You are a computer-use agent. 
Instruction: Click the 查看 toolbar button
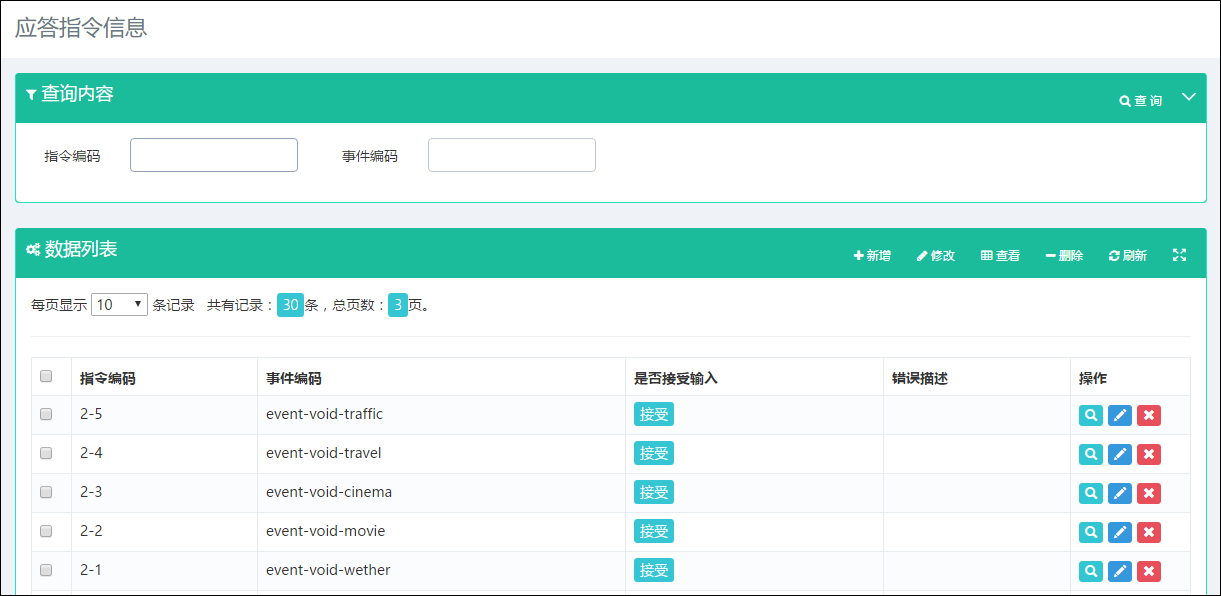tap(1000, 256)
